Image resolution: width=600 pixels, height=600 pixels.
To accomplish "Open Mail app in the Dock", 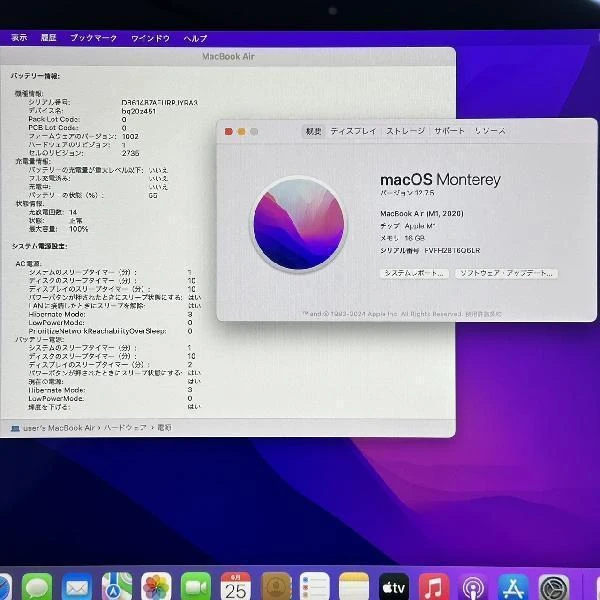I will point(77,587).
